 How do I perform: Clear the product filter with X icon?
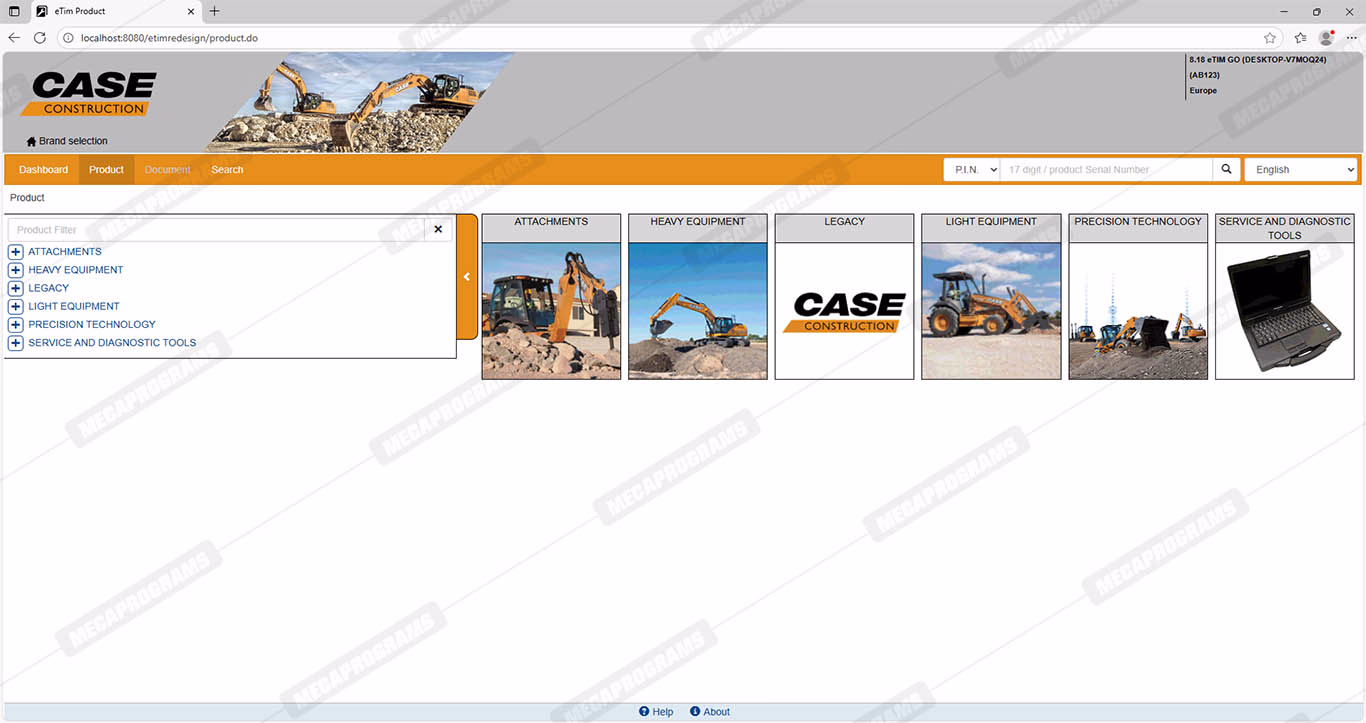coord(438,230)
